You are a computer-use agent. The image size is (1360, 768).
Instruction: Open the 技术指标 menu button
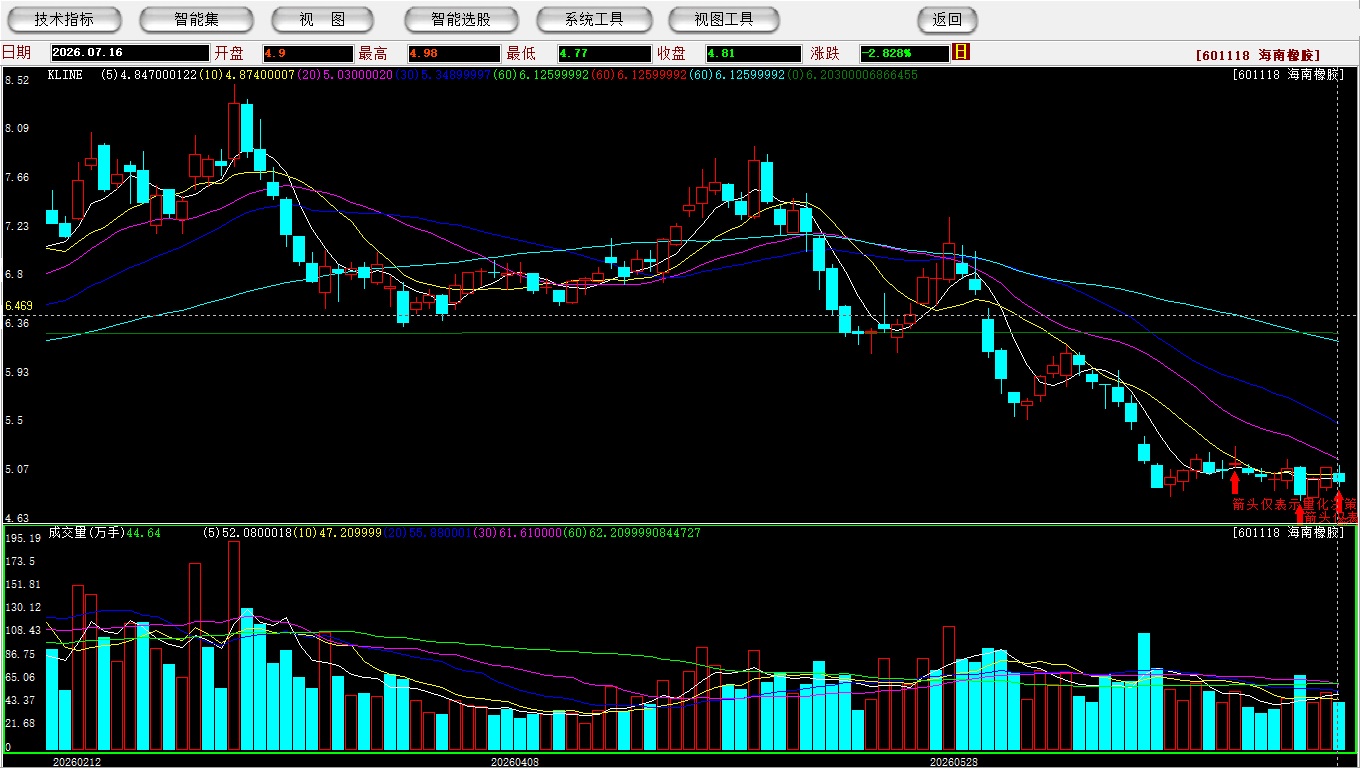[x=64, y=19]
